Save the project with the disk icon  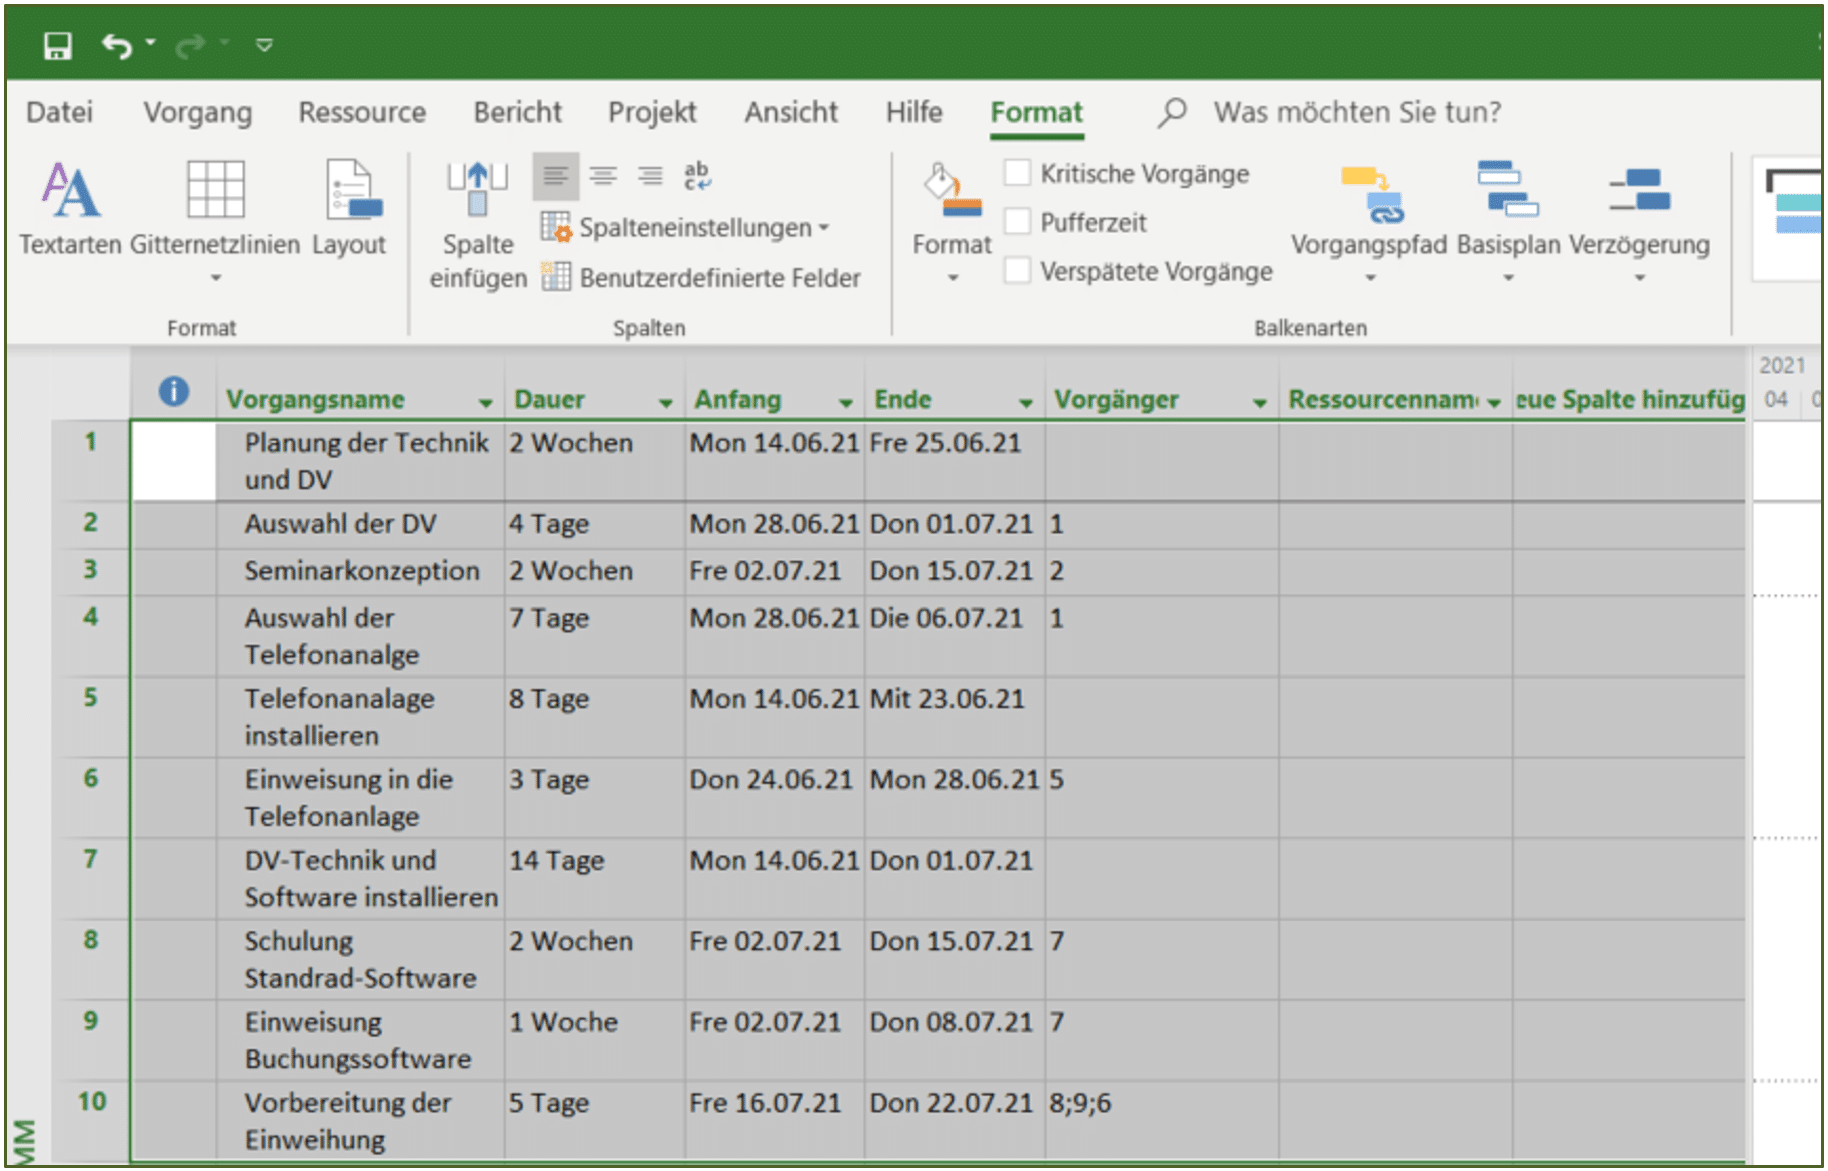coord(57,45)
